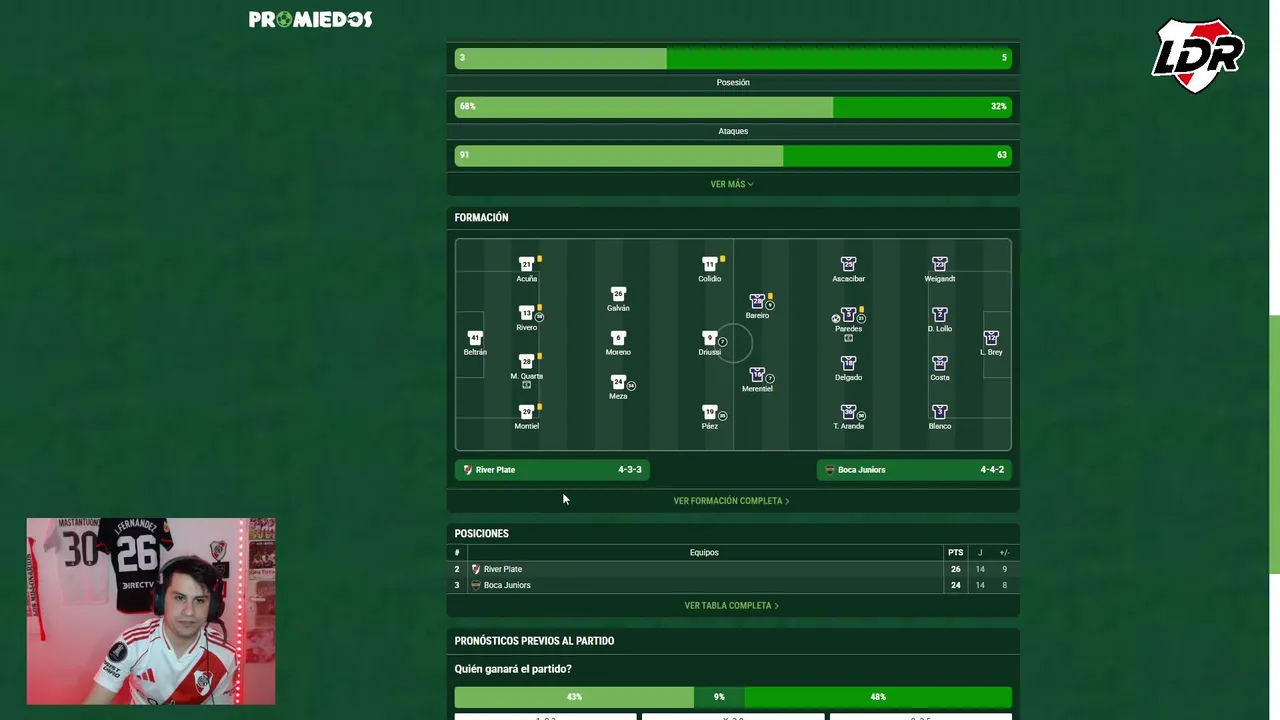Click the Boca Juniors 4-4-2 formation button
This screenshot has width=1280, height=720.
[914, 470]
